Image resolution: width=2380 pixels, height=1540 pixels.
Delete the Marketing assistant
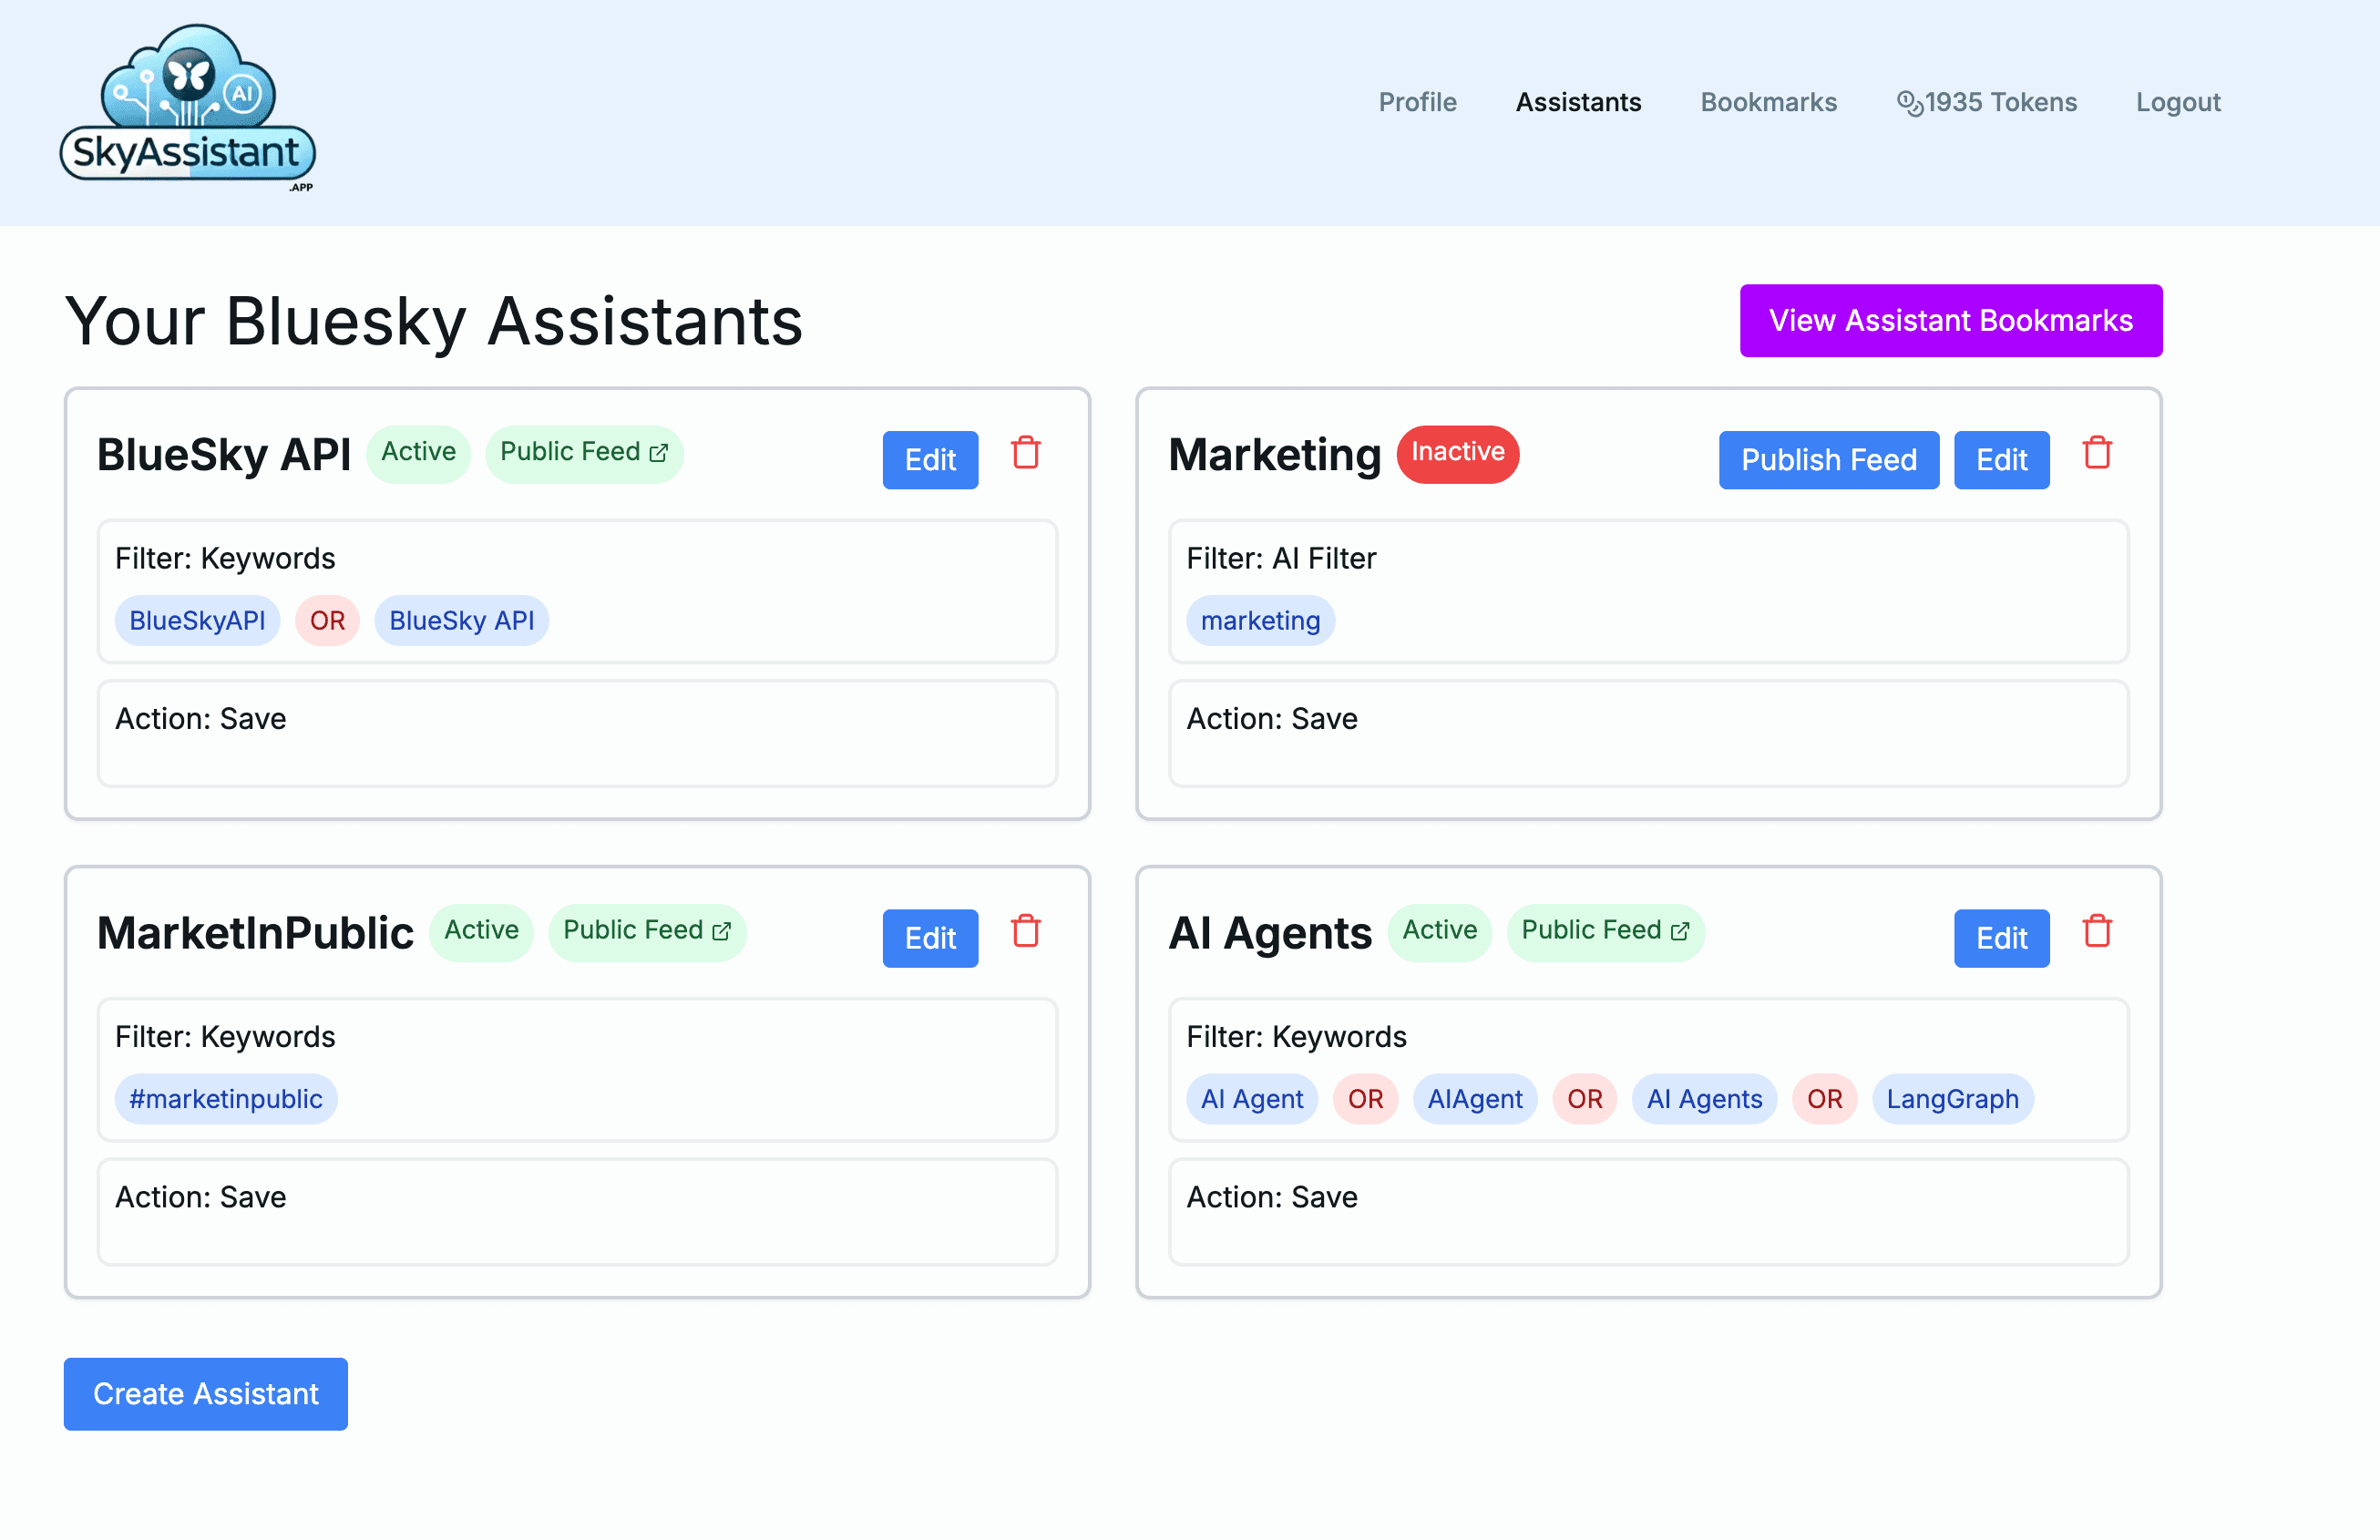point(2097,453)
